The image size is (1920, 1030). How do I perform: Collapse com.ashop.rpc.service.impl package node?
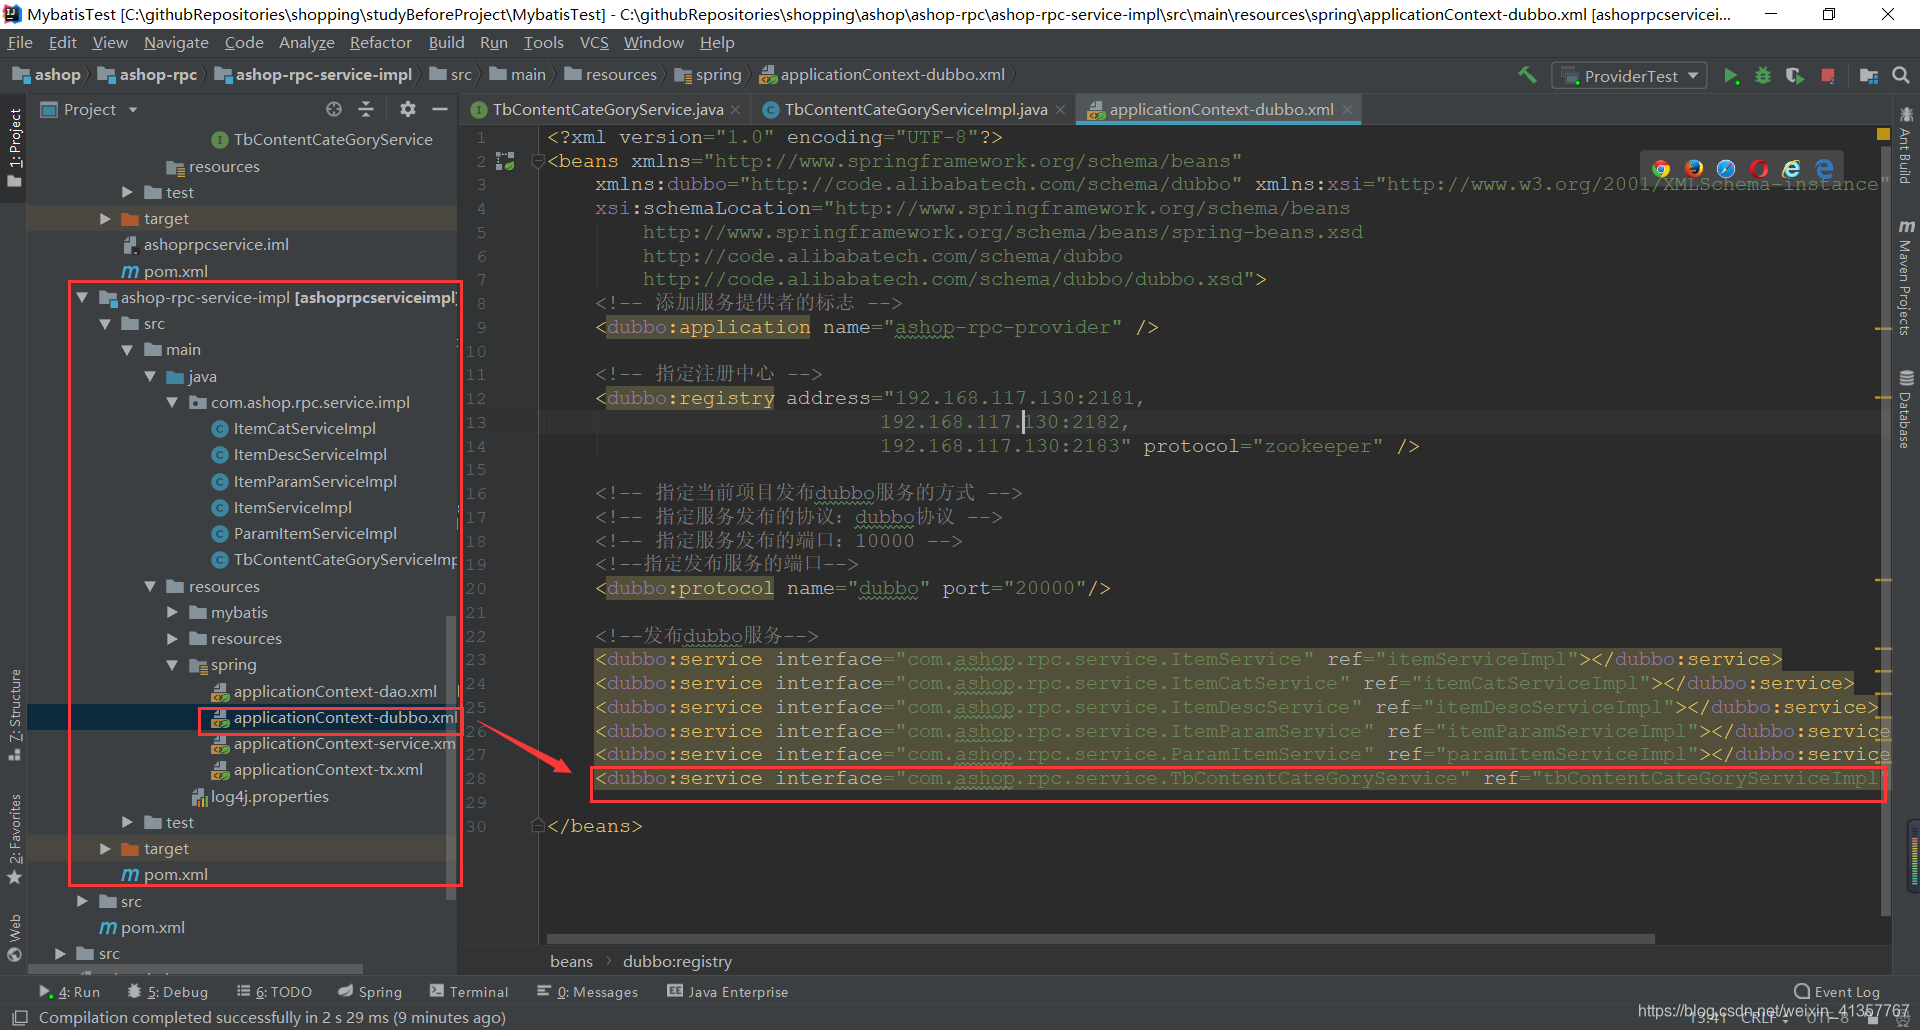(x=172, y=403)
